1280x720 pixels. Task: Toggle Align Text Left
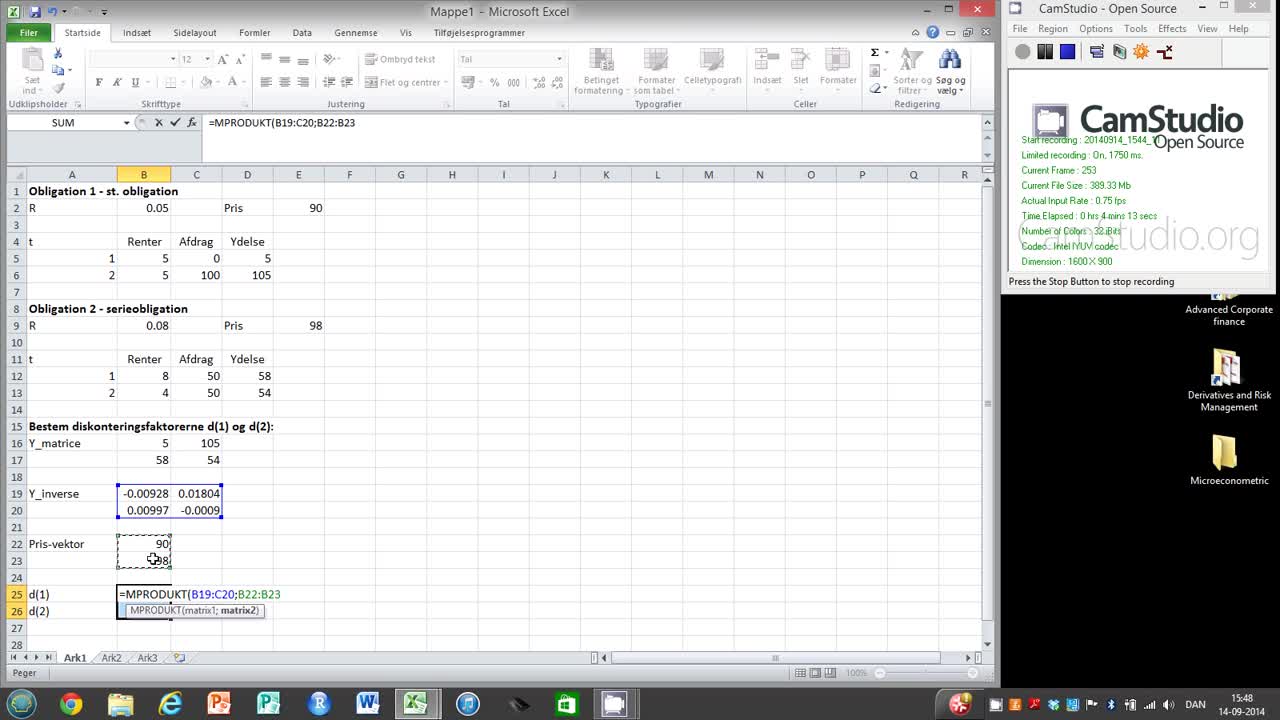coord(266,82)
